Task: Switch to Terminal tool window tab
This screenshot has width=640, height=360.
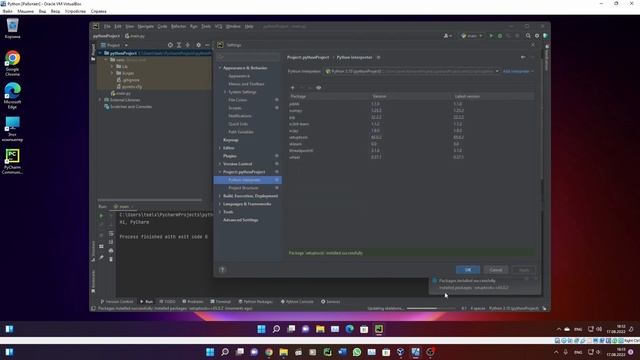Action: [220, 302]
